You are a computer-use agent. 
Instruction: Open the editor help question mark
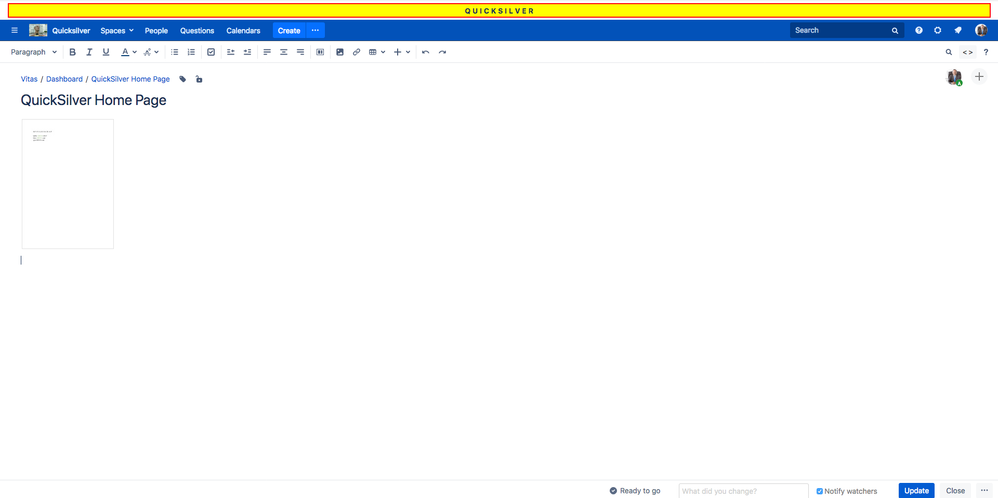[x=986, y=52]
